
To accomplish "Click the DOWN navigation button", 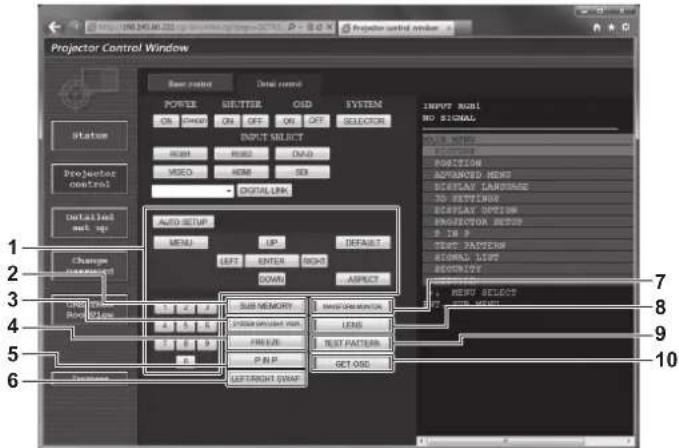I will 272,279.
